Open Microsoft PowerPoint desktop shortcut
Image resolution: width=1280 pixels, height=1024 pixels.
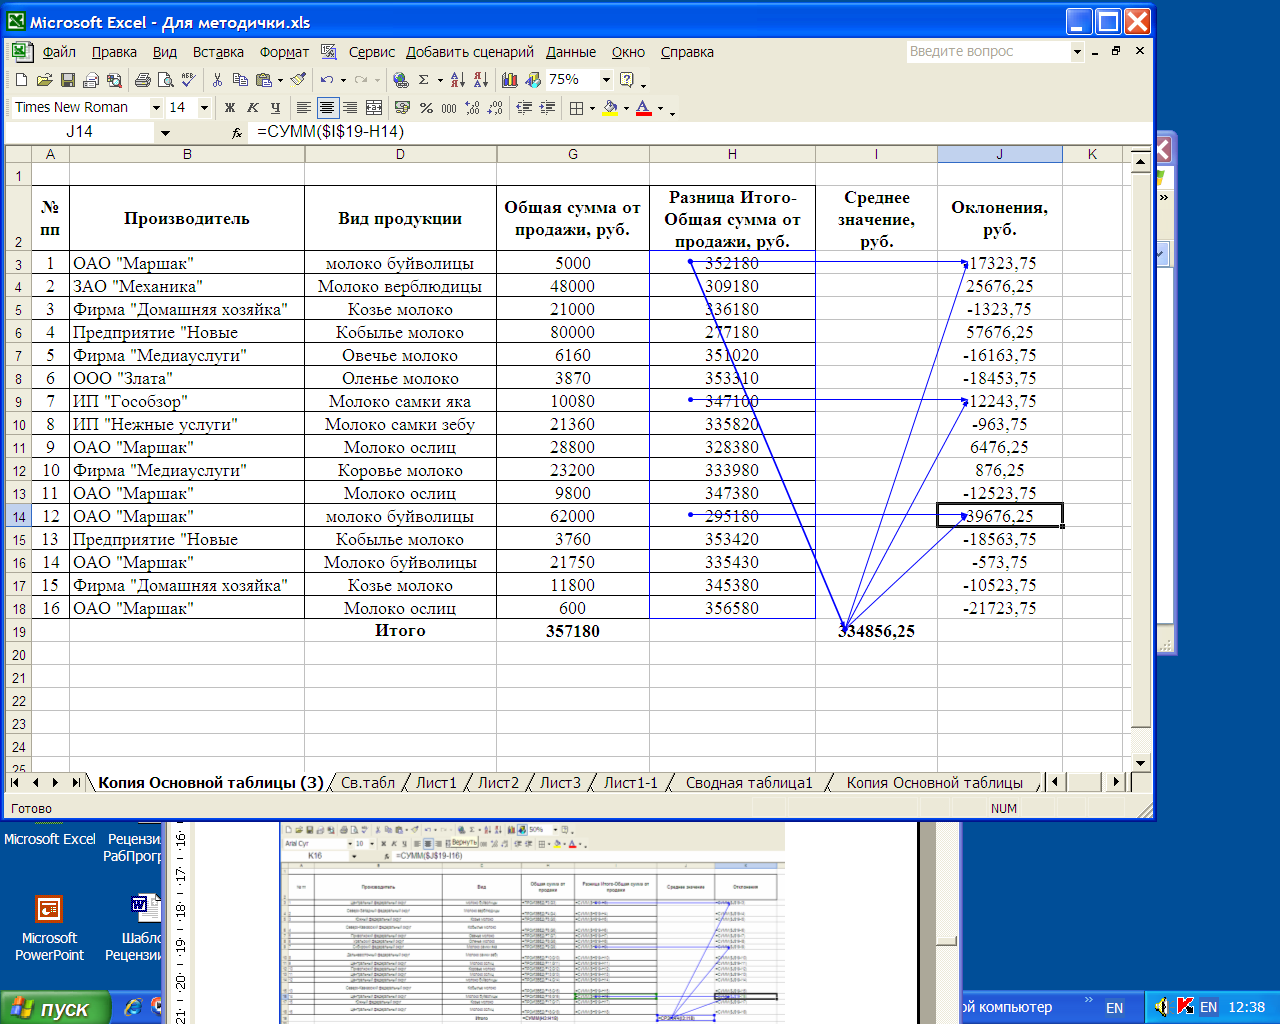pos(49,929)
